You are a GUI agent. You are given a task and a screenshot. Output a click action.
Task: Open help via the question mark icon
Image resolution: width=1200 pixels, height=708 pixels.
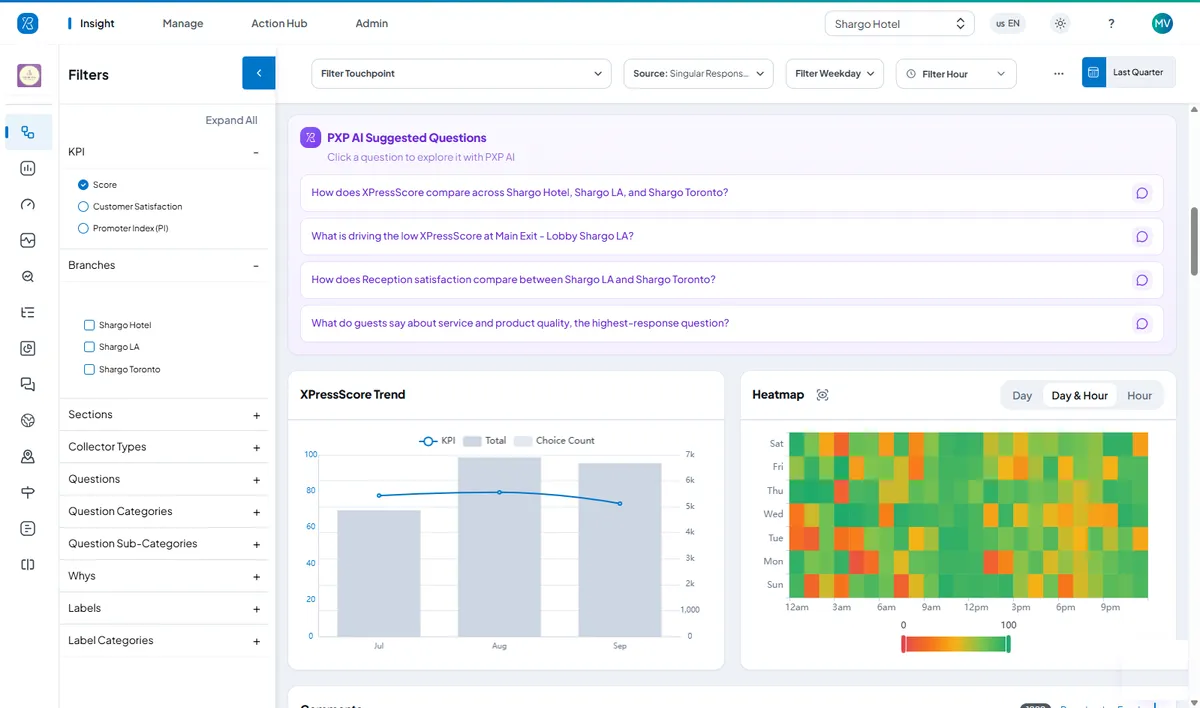[x=1111, y=24]
